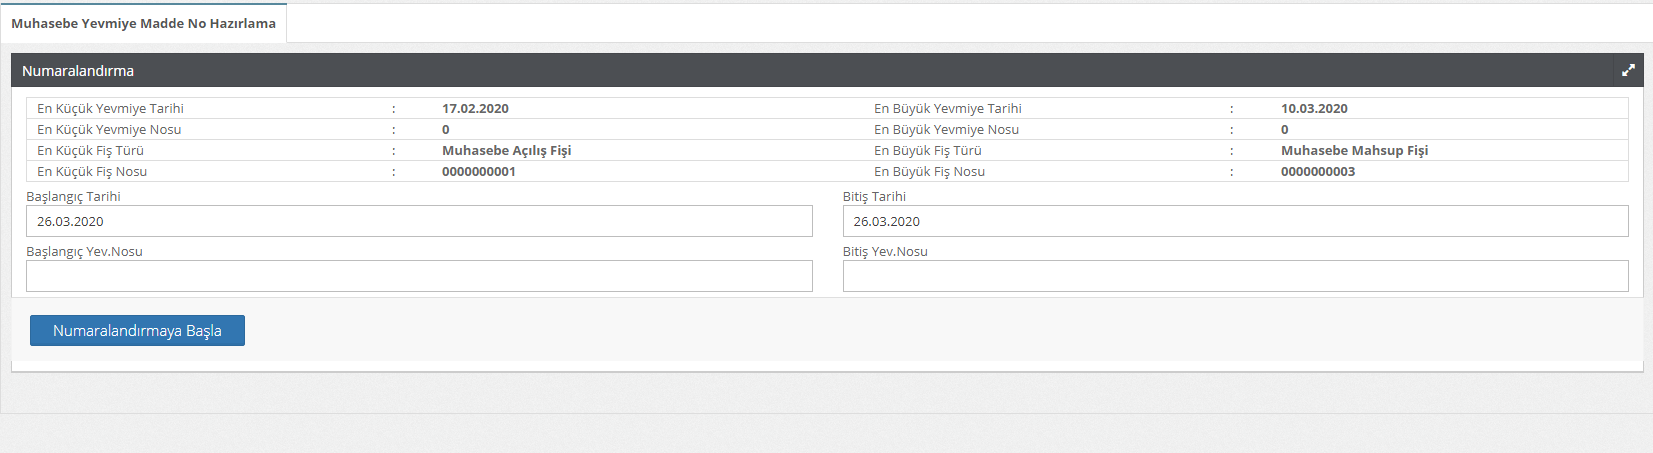Focus the Başlangıç Yev.Nosu input box
The image size is (1653, 453).
(x=419, y=276)
